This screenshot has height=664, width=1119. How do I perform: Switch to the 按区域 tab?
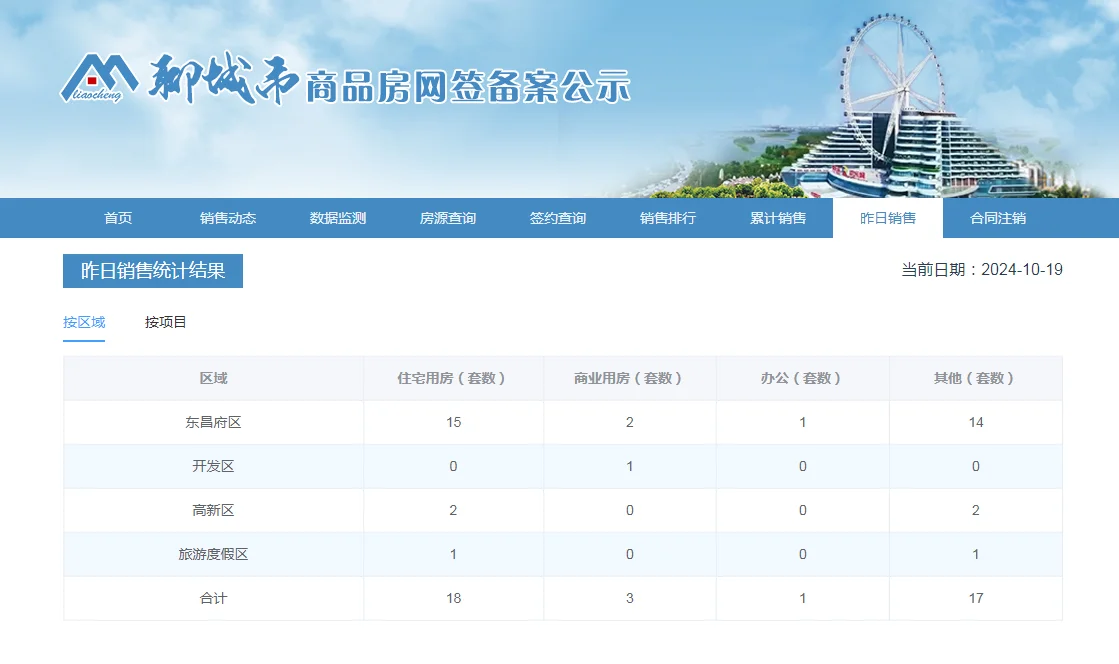(x=84, y=322)
